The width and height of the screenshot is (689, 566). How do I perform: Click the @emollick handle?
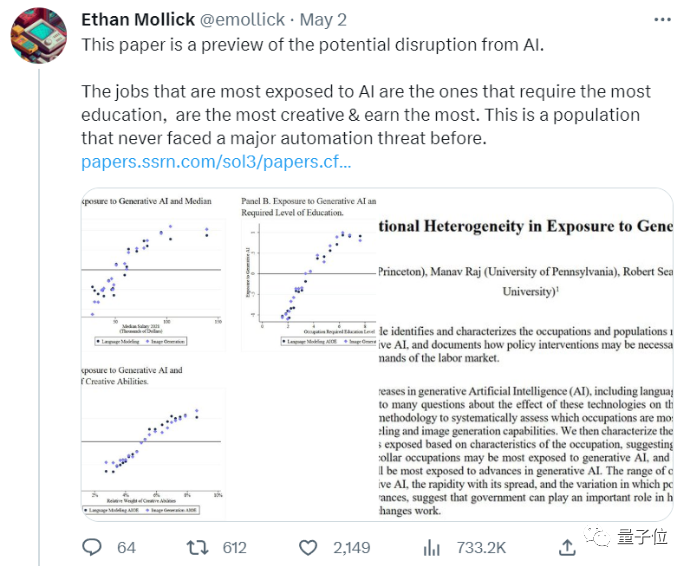pos(245,18)
